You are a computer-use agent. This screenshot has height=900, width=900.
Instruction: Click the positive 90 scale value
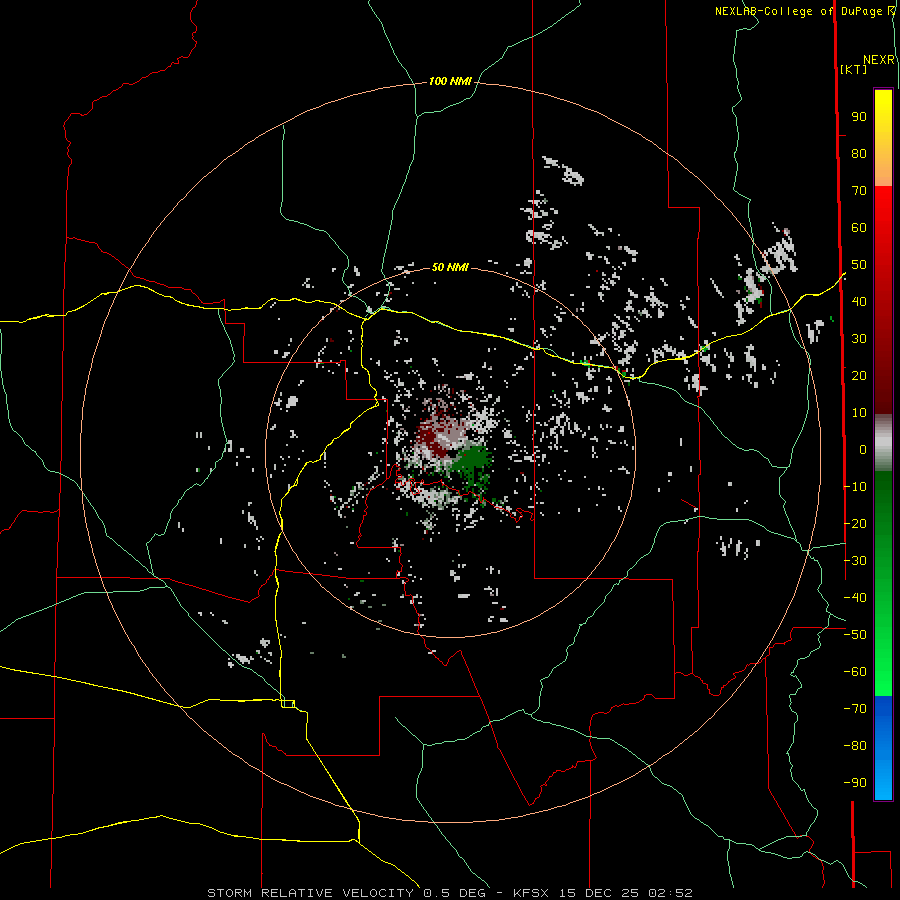point(859,117)
